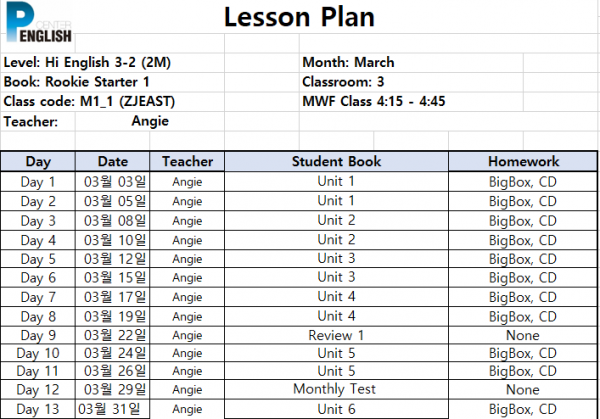The width and height of the screenshot is (600, 419).
Task: Click the Month: March cell
Action: (x=411, y=62)
